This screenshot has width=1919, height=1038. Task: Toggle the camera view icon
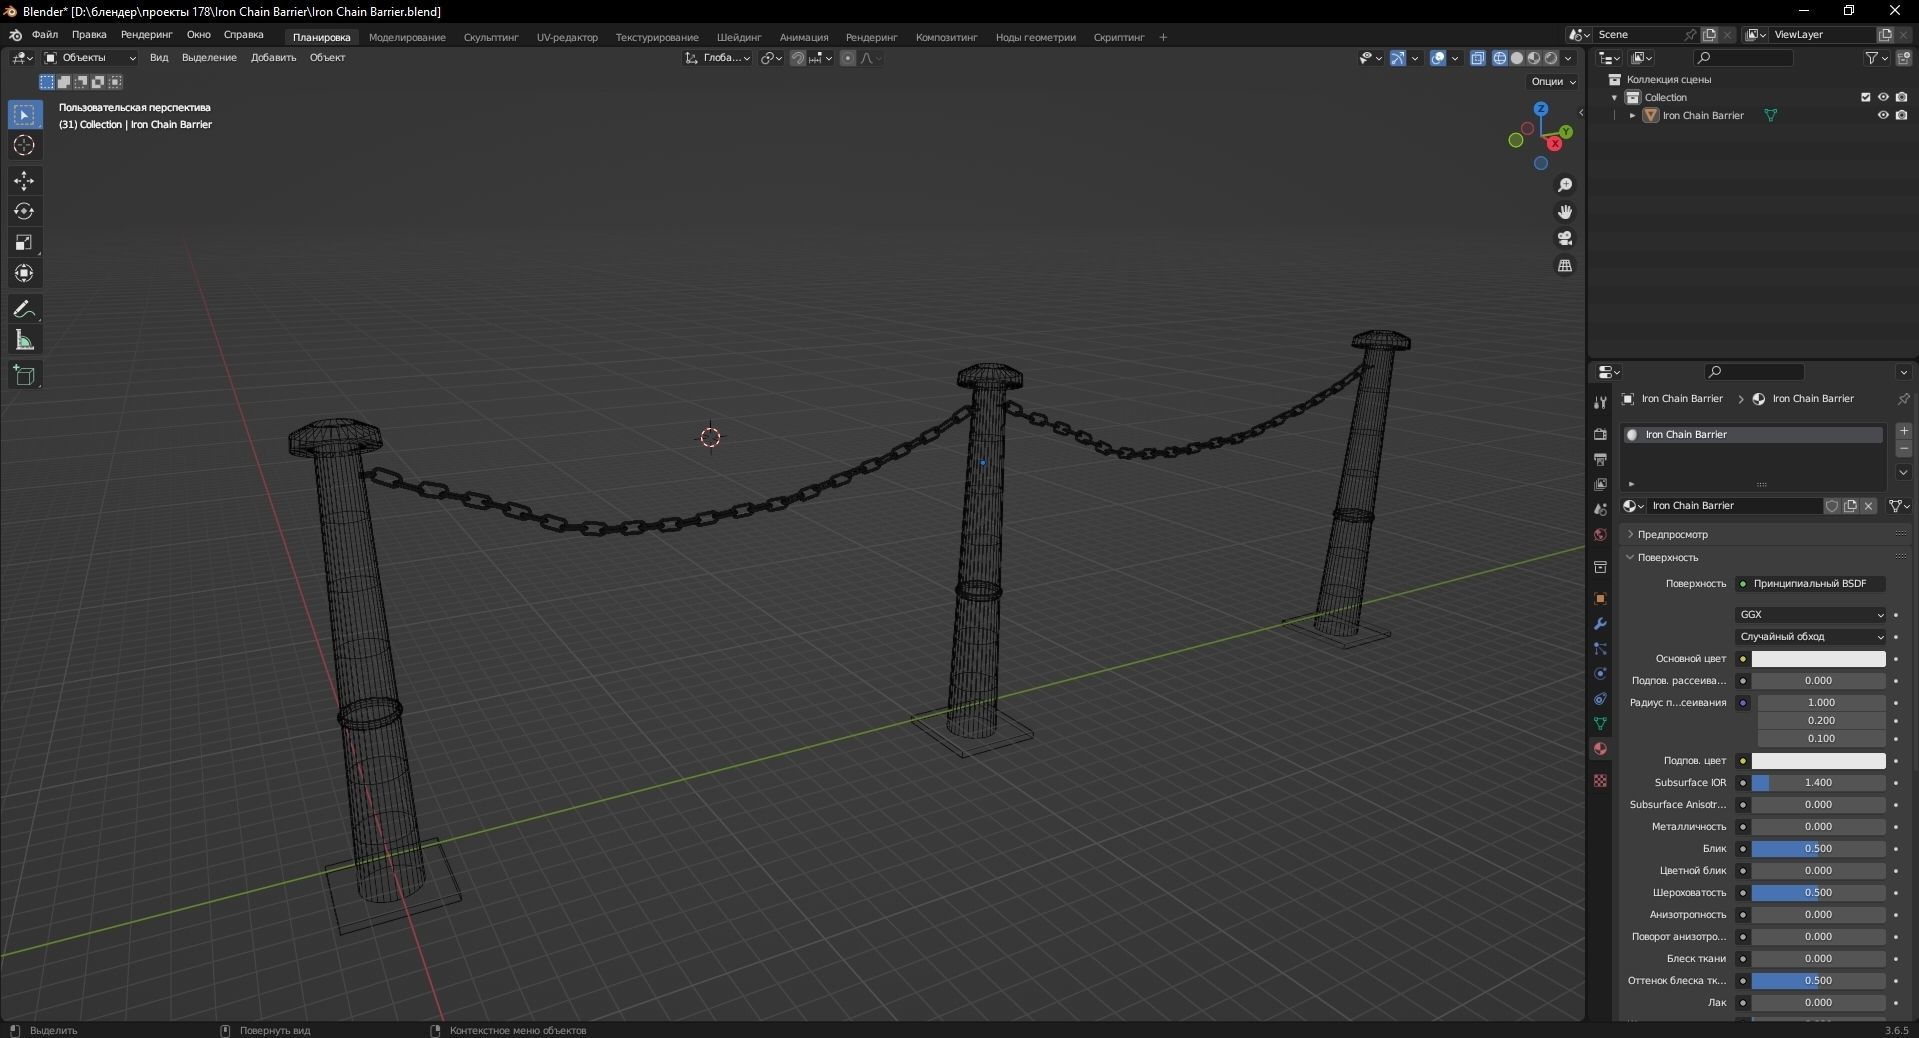(x=1565, y=238)
